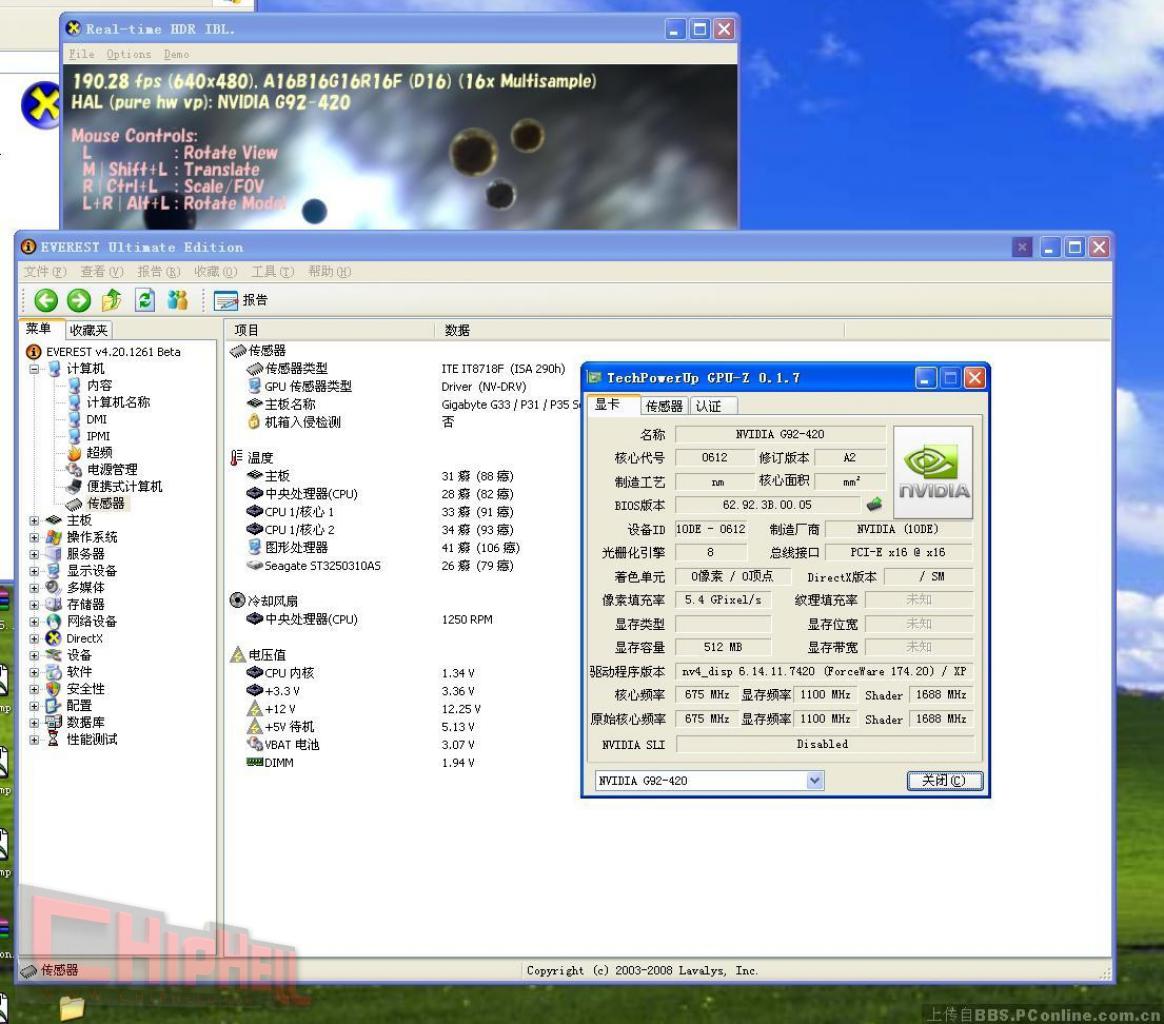This screenshot has width=1164, height=1024.
Task: Click the 配置 tree item icon
Action: click(x=54, y=705)
